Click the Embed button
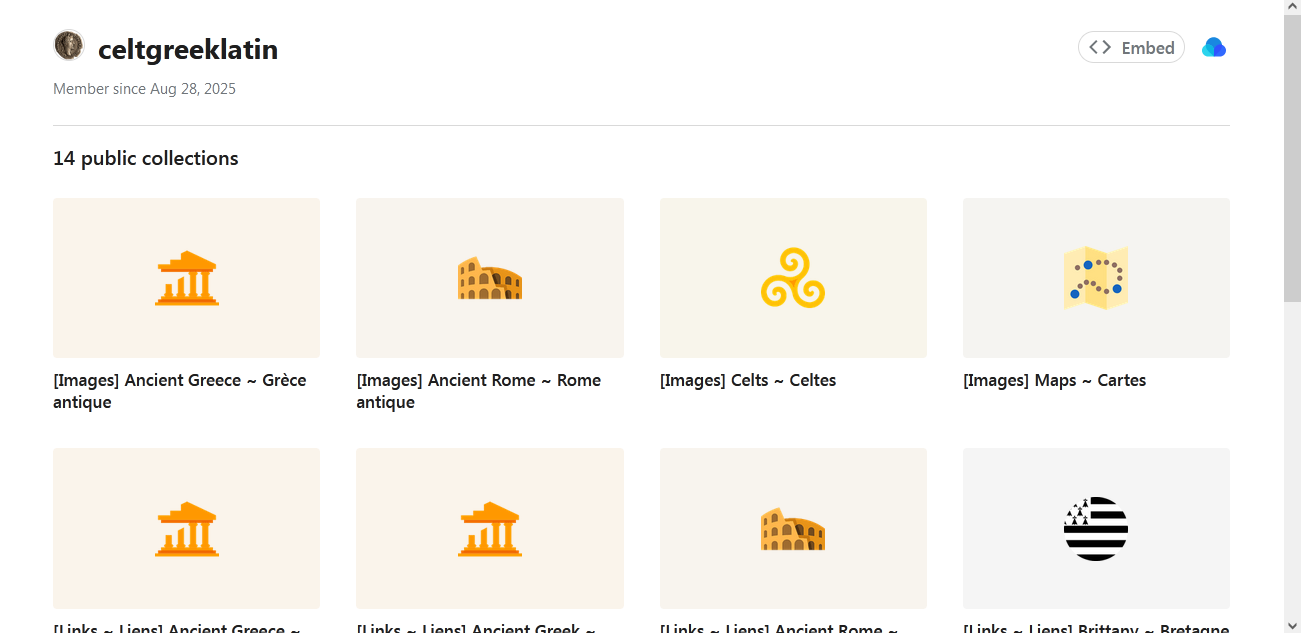The width and height of the screenshot is (1301, 633). click(1131, 47)
